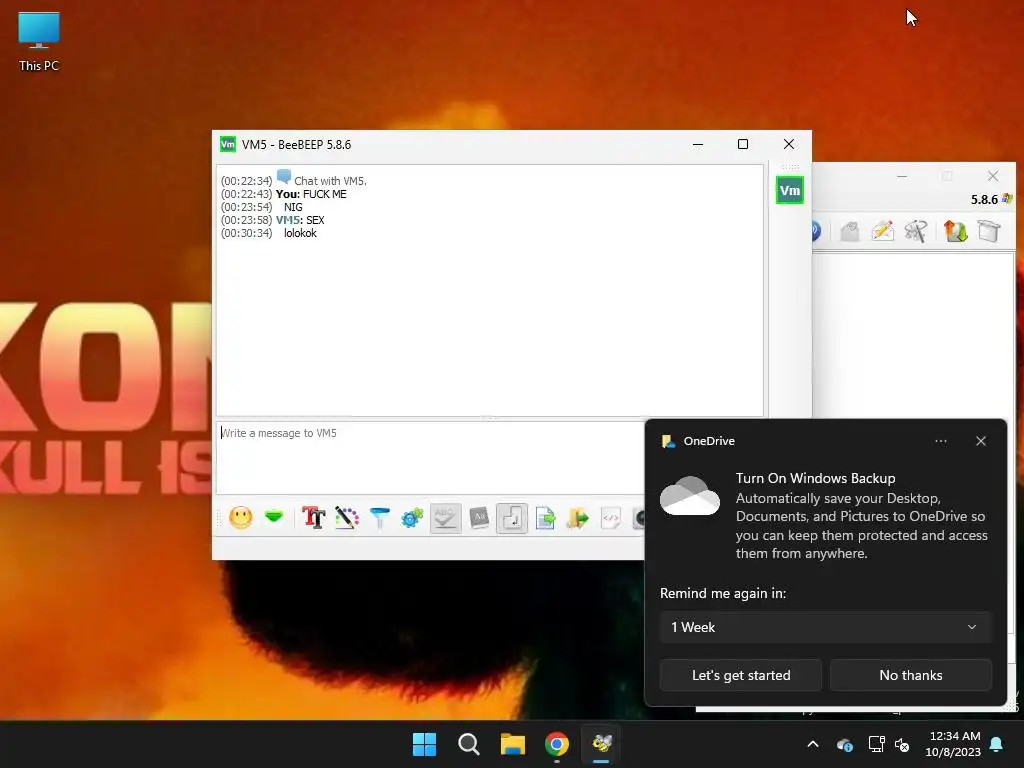Expand hidden system tray icons chevron
Screen dimensions: 1024x768
(813, 744)
